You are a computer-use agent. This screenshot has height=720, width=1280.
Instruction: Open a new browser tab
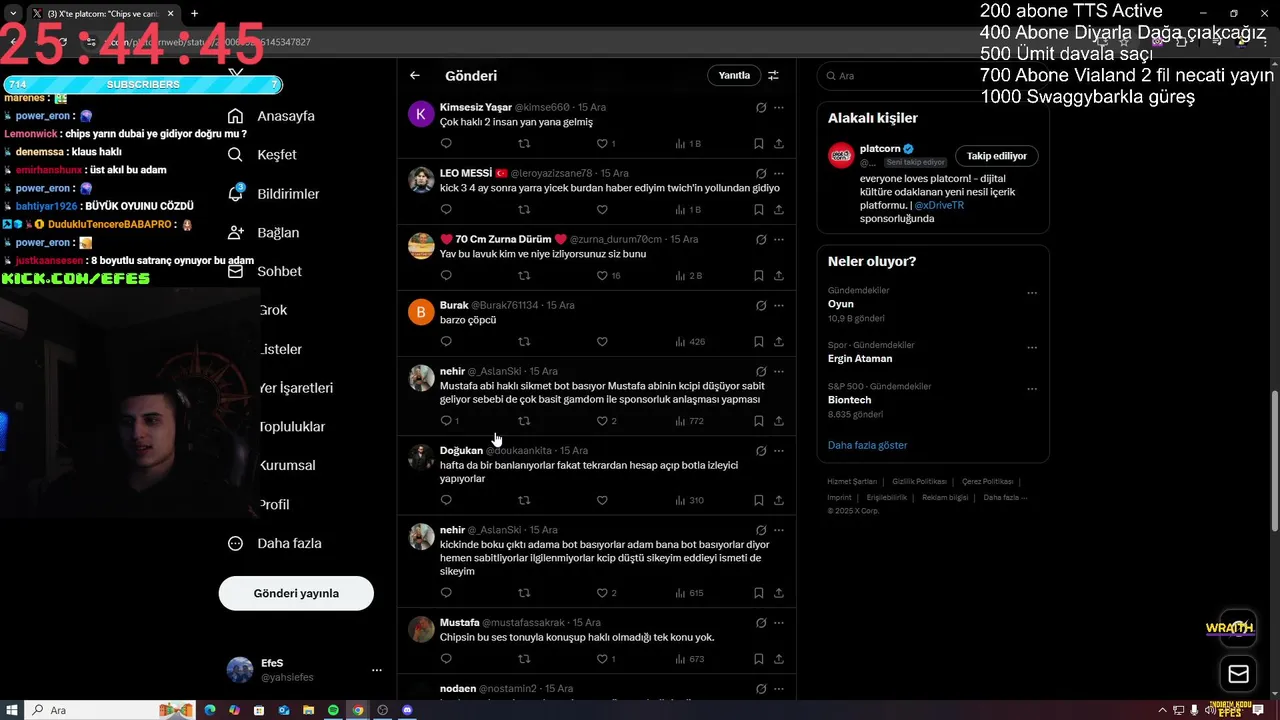click(194, 14)
